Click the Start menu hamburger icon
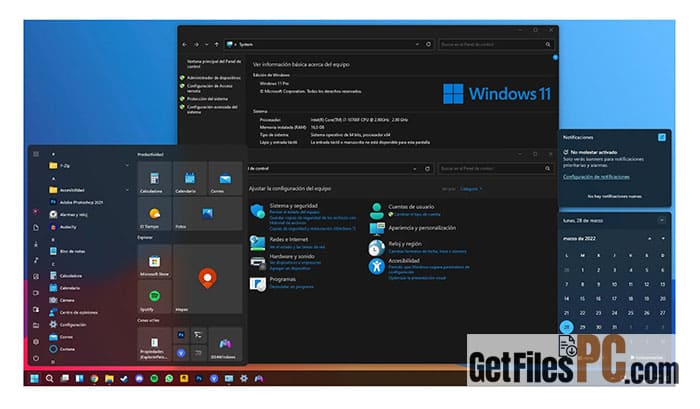This screenshot has width=700, height=409. pyautogui.click(x=36, y=154)
